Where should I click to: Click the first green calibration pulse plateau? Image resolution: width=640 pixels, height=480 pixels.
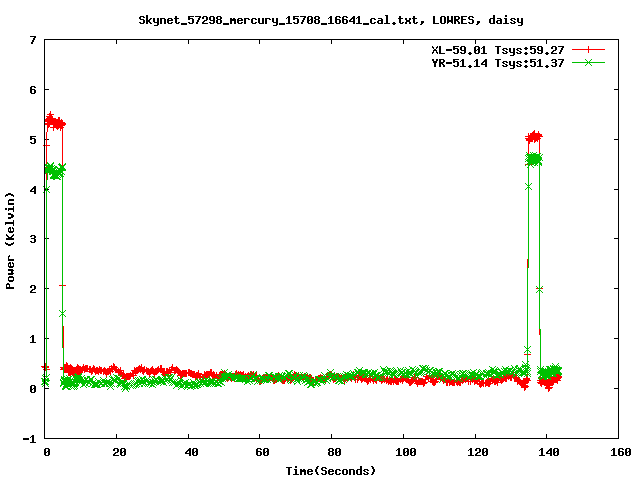(55, 171)
